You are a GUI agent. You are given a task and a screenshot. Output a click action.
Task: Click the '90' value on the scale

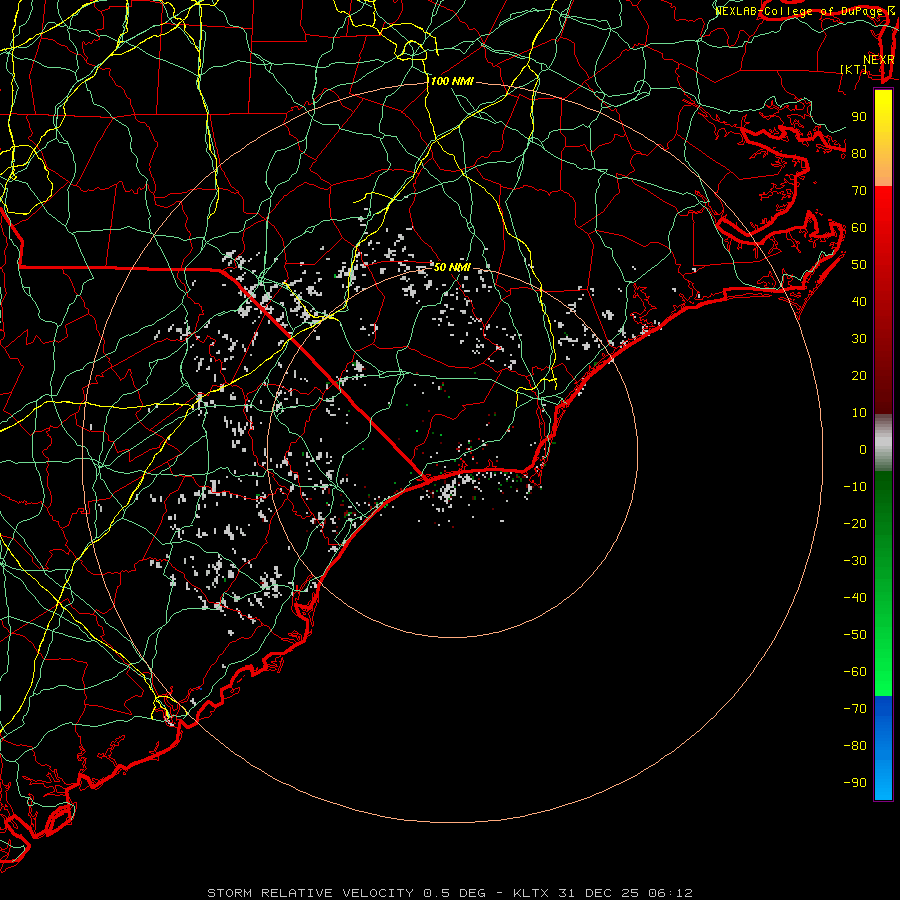(x=859, y=117)
